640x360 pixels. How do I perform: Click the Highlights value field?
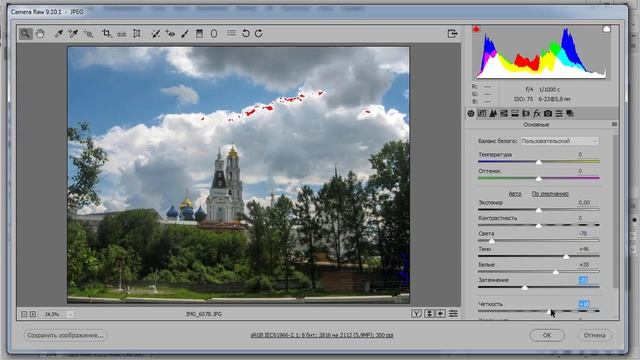tap(584, 233)
